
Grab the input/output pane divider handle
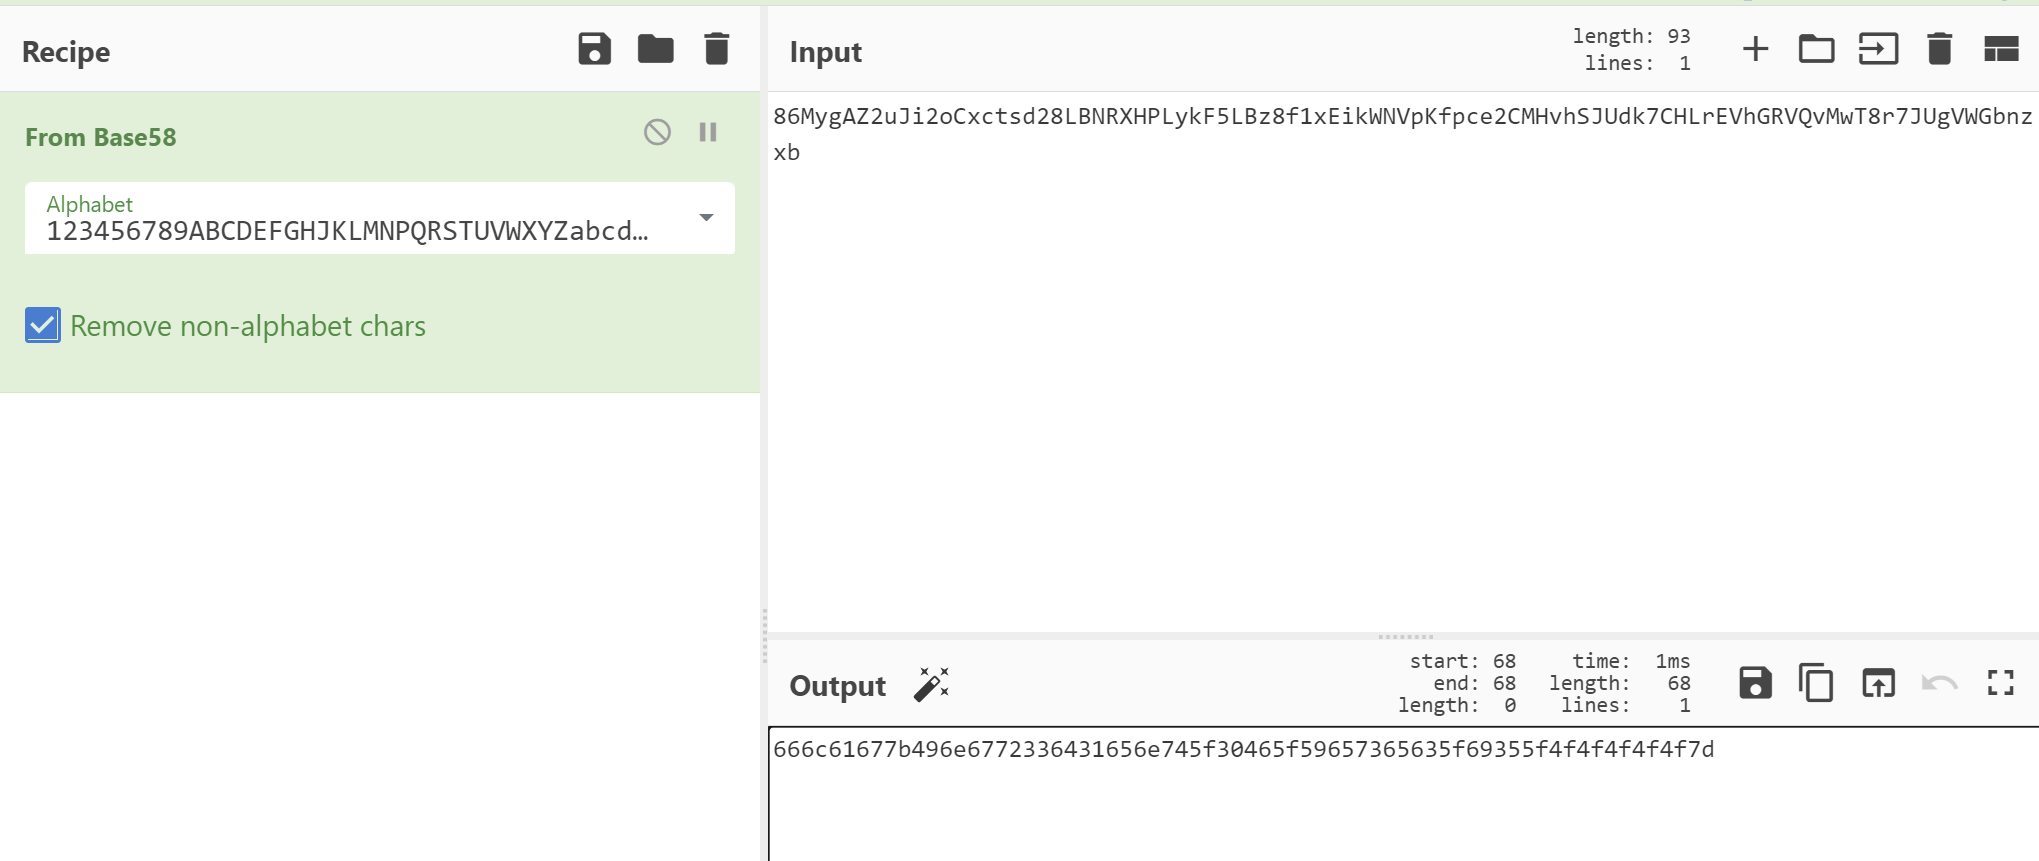tap(1405, 636)
